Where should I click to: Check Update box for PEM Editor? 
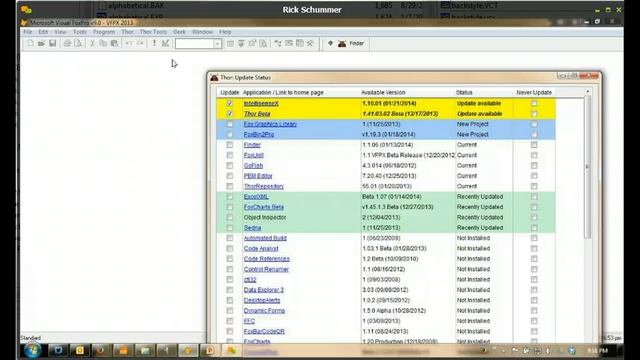pos(230,176)
